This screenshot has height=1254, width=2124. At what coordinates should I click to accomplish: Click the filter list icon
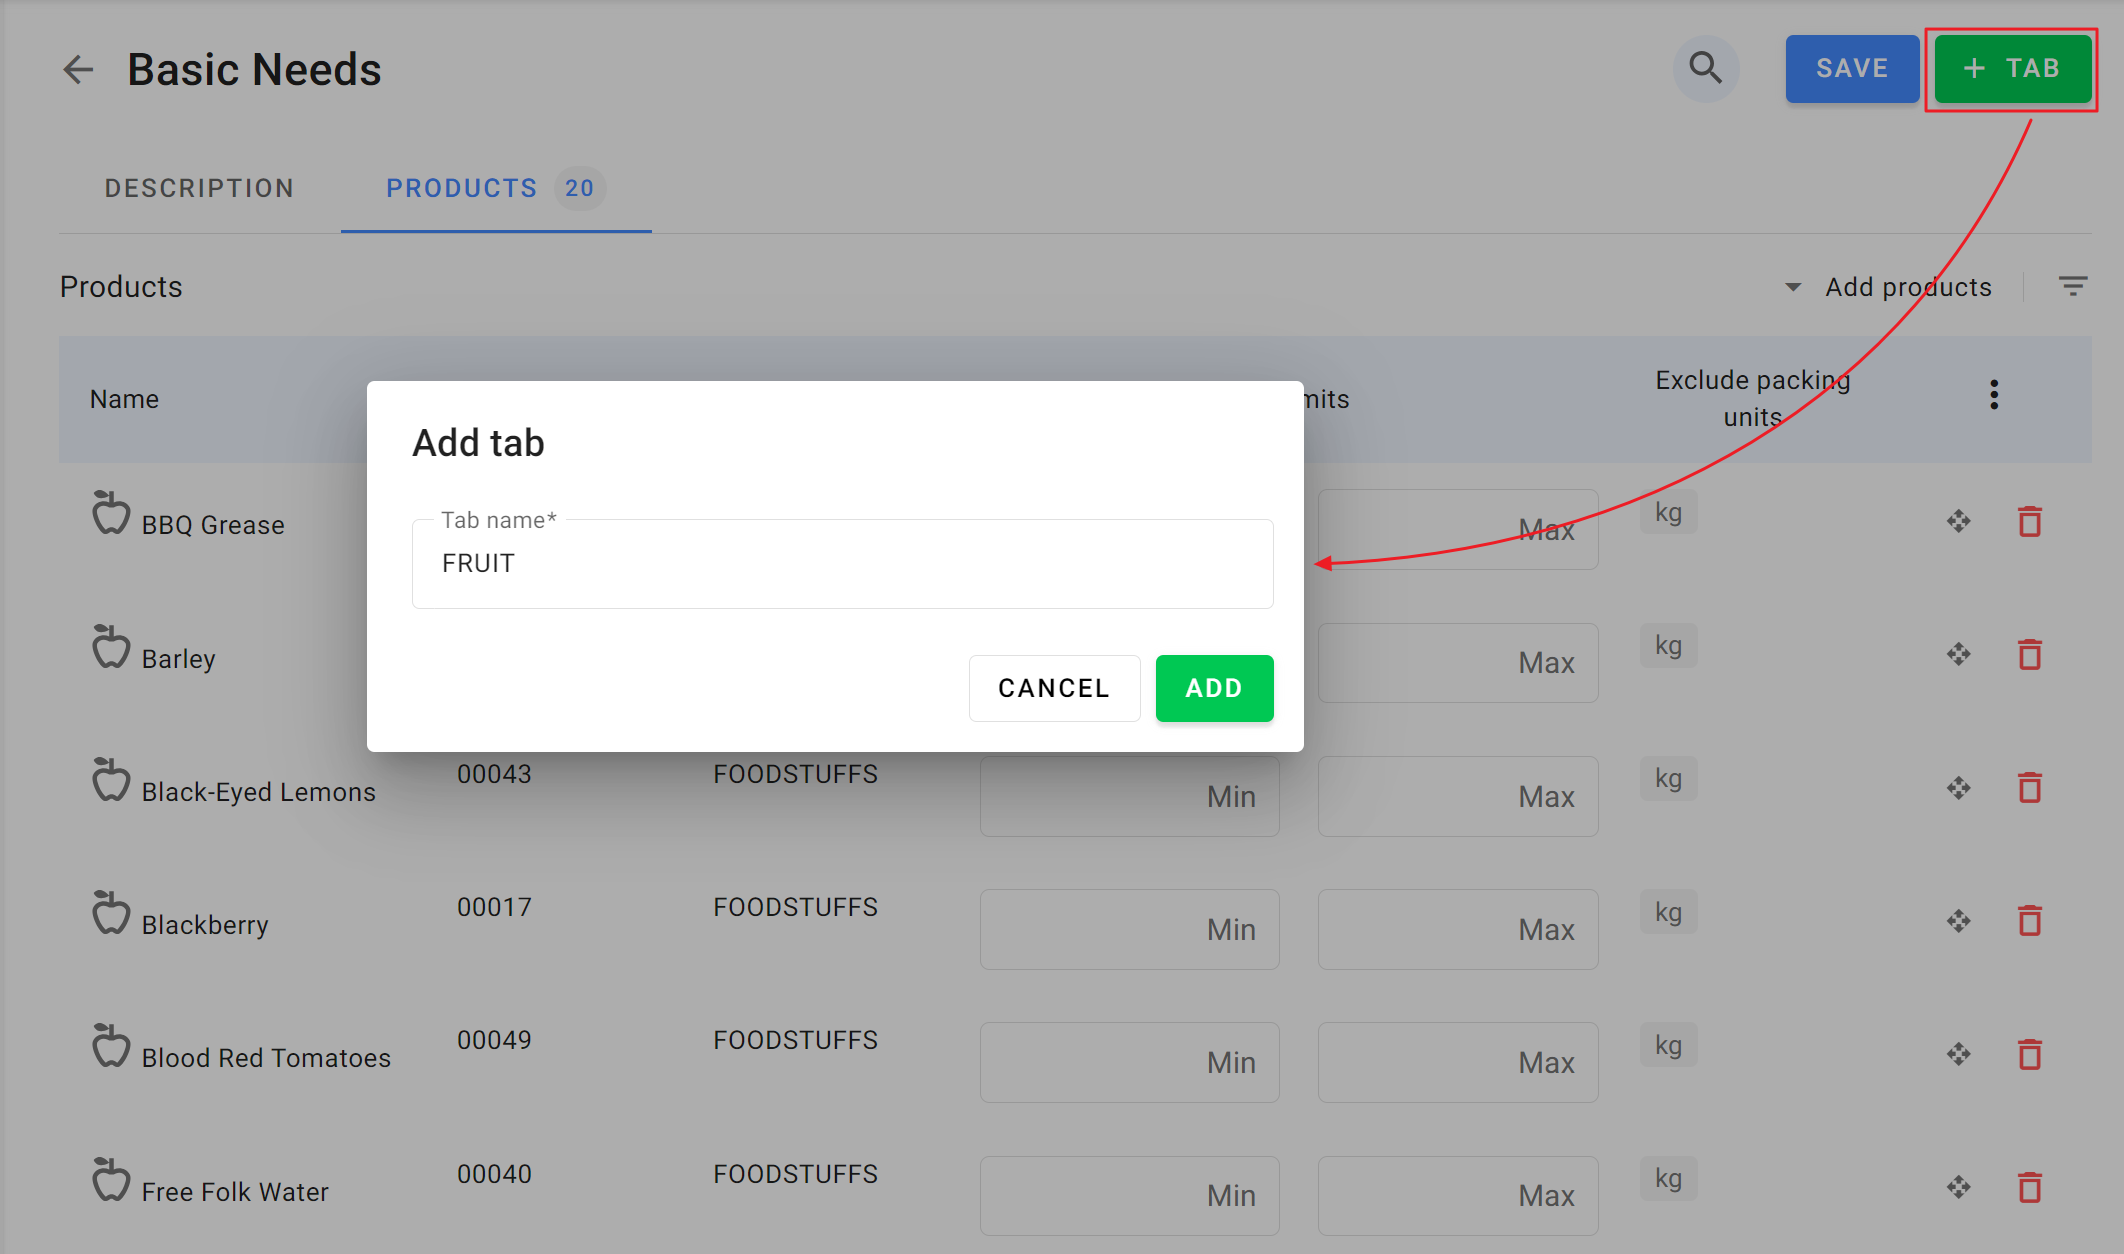click(x=2073, y=287)
